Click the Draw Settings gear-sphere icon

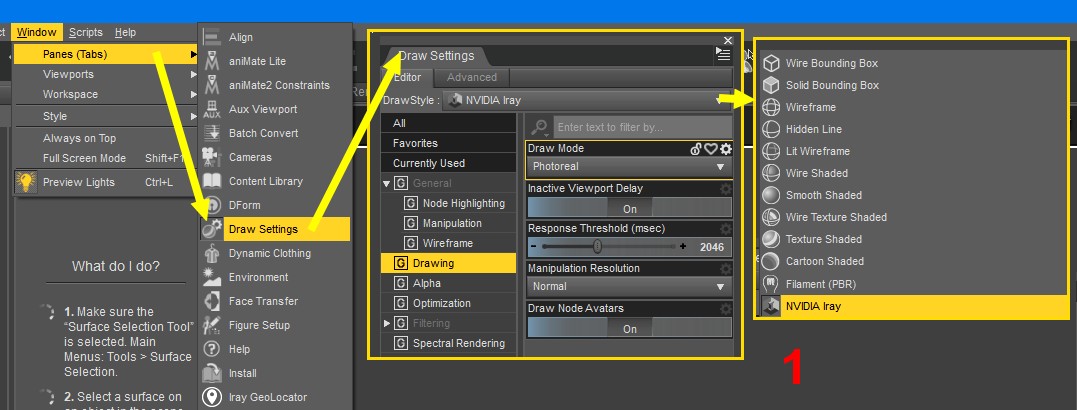[212, 229]
